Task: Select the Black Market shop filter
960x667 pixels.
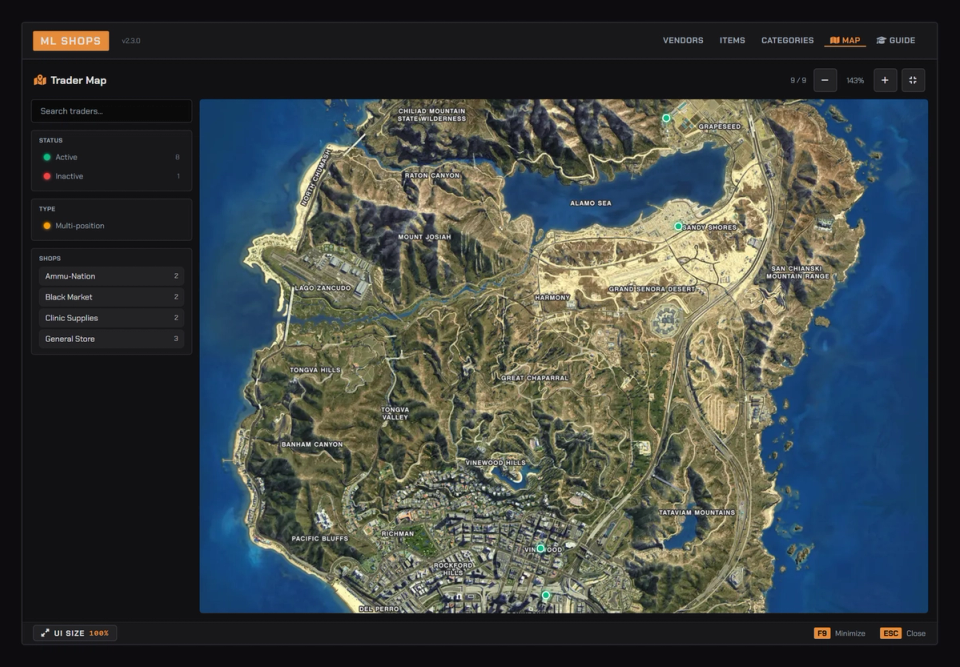Action: [x=111, y=297]
